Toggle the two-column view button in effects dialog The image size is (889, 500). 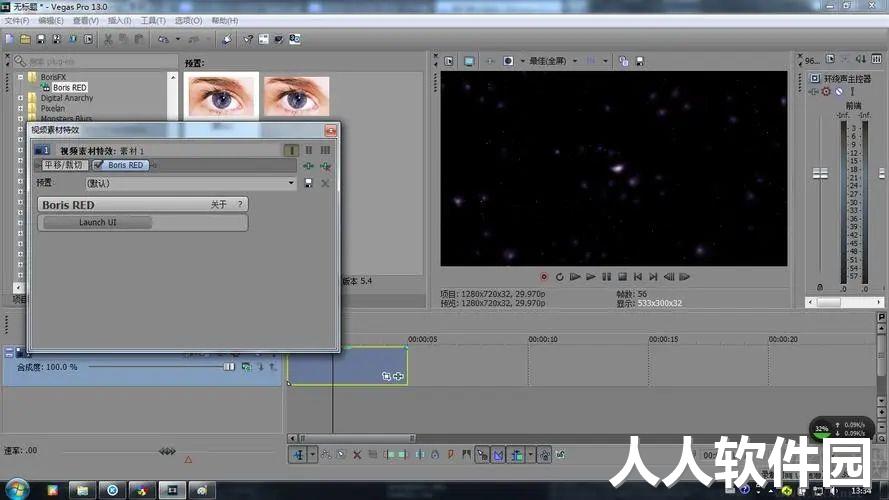308,150
